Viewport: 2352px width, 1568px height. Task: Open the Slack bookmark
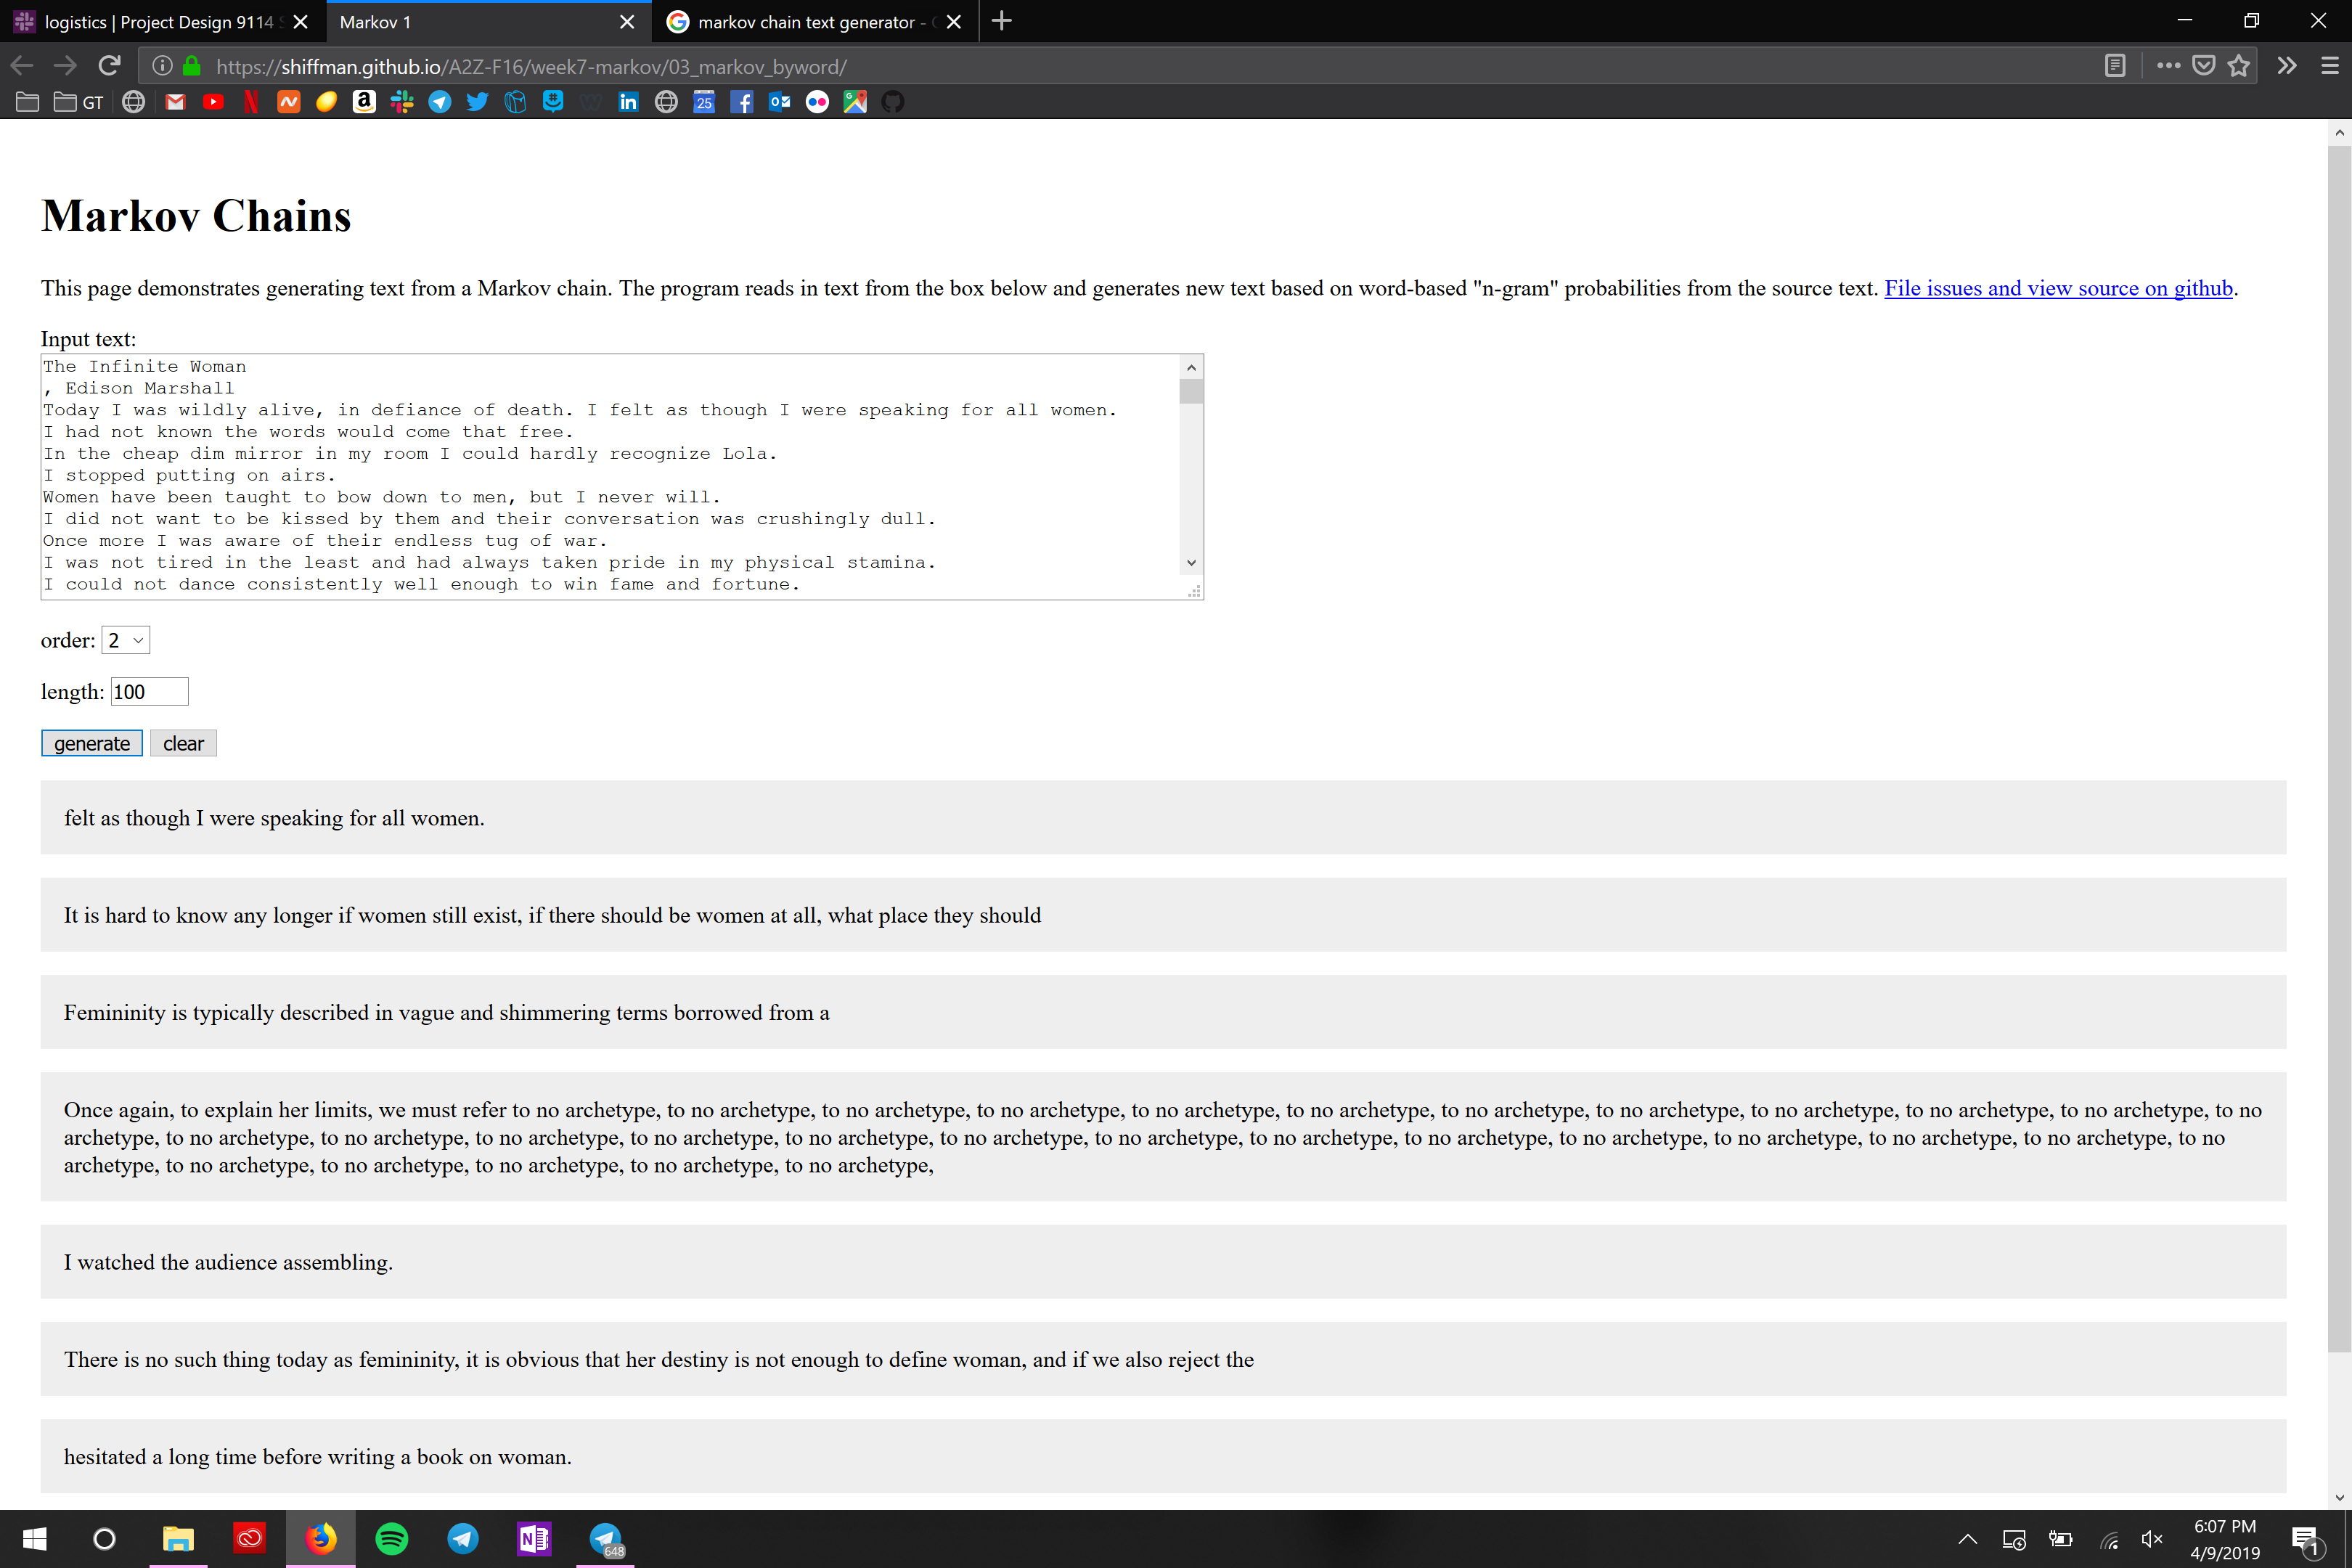402,102
